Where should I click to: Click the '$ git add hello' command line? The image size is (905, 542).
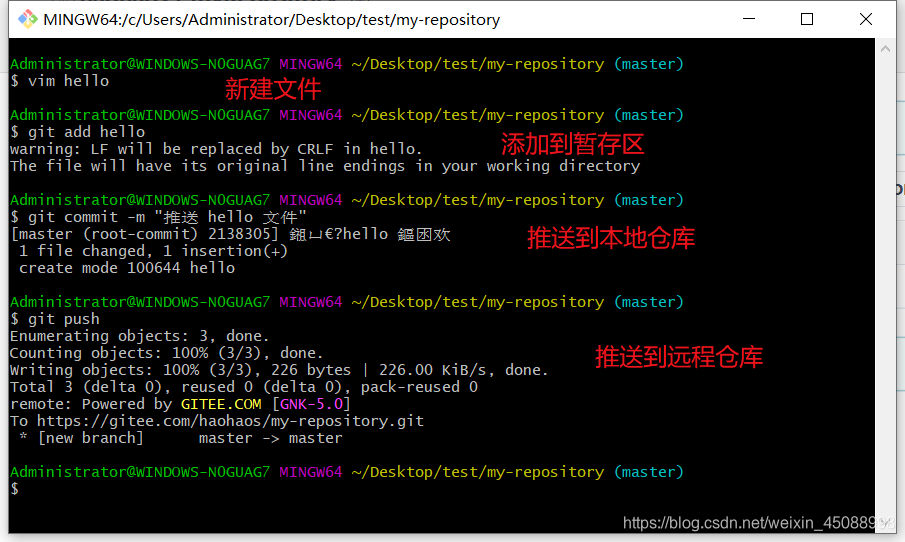click(77, 132)
